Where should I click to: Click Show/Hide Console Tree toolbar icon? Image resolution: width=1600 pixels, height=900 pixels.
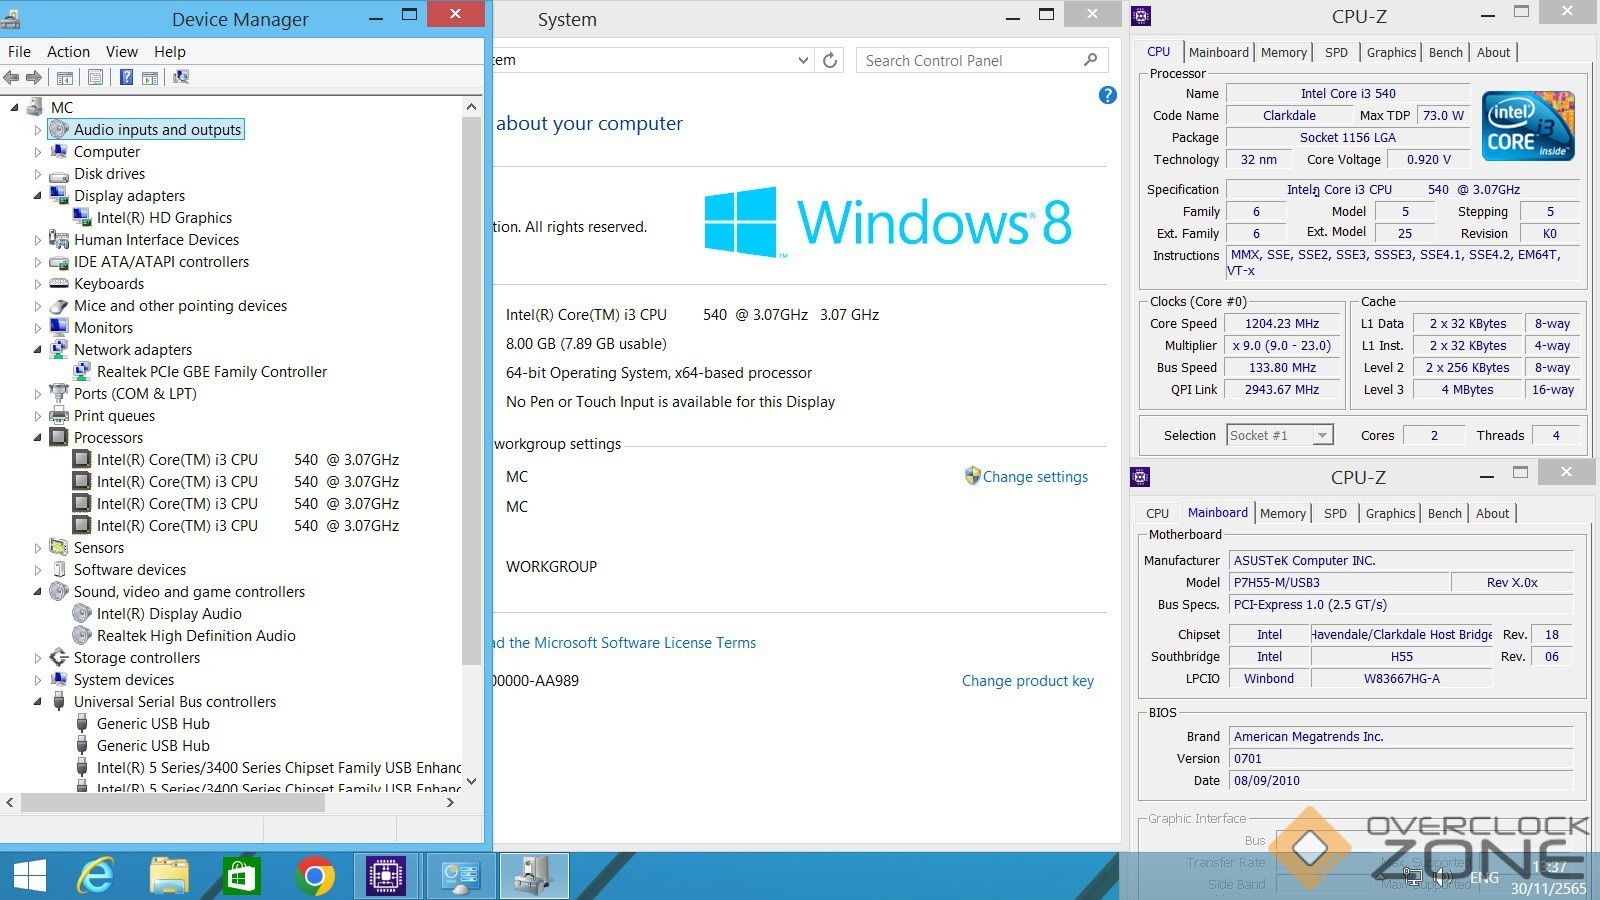pyautogui.click(x=65, y=77)
